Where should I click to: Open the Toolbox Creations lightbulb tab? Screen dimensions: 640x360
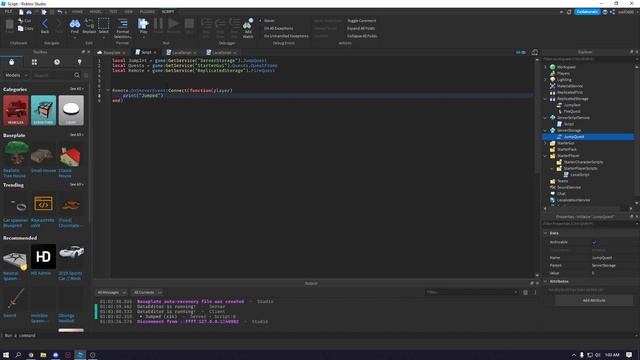click(80, 62)
